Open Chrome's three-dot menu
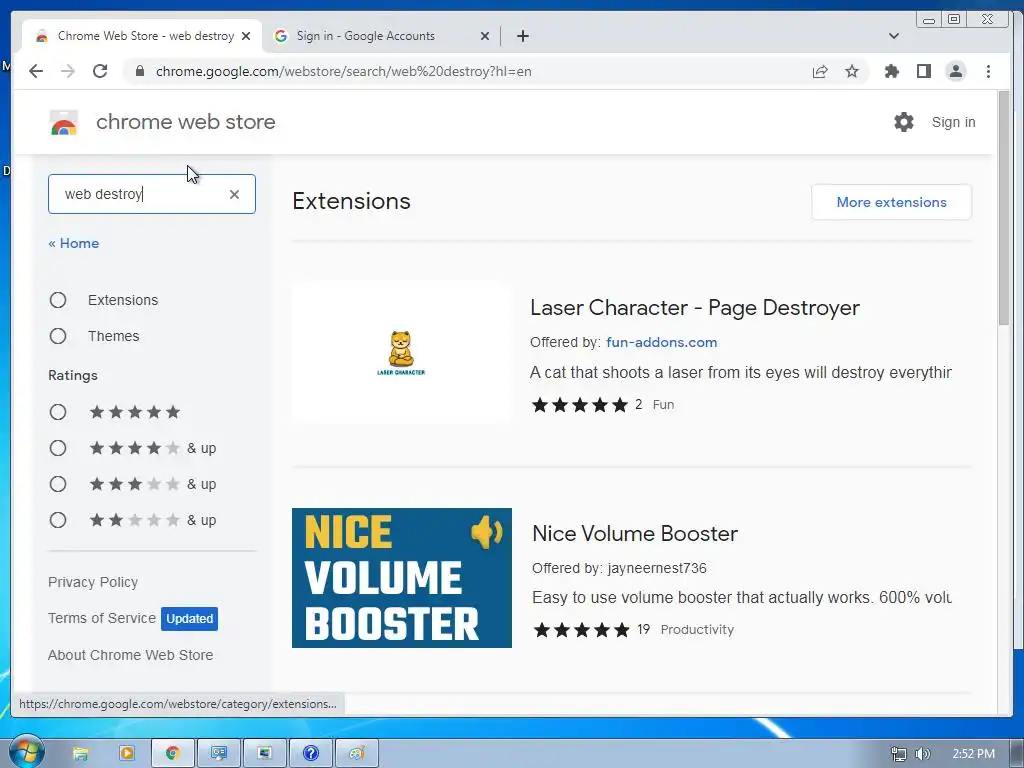Viewport: 1024px width, 768px height. click(x=988, y=71)
